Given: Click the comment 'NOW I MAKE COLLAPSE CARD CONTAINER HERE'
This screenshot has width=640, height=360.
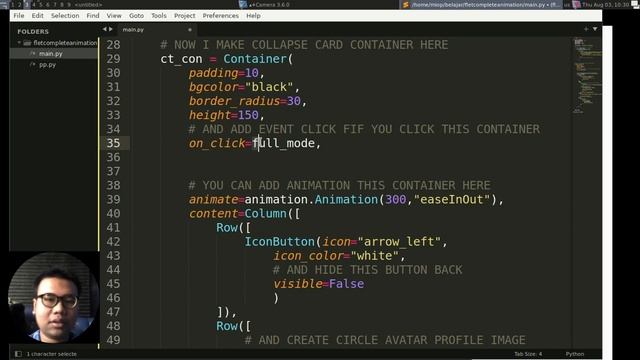Looking at the screenshot, I should [x=311, y=45].
